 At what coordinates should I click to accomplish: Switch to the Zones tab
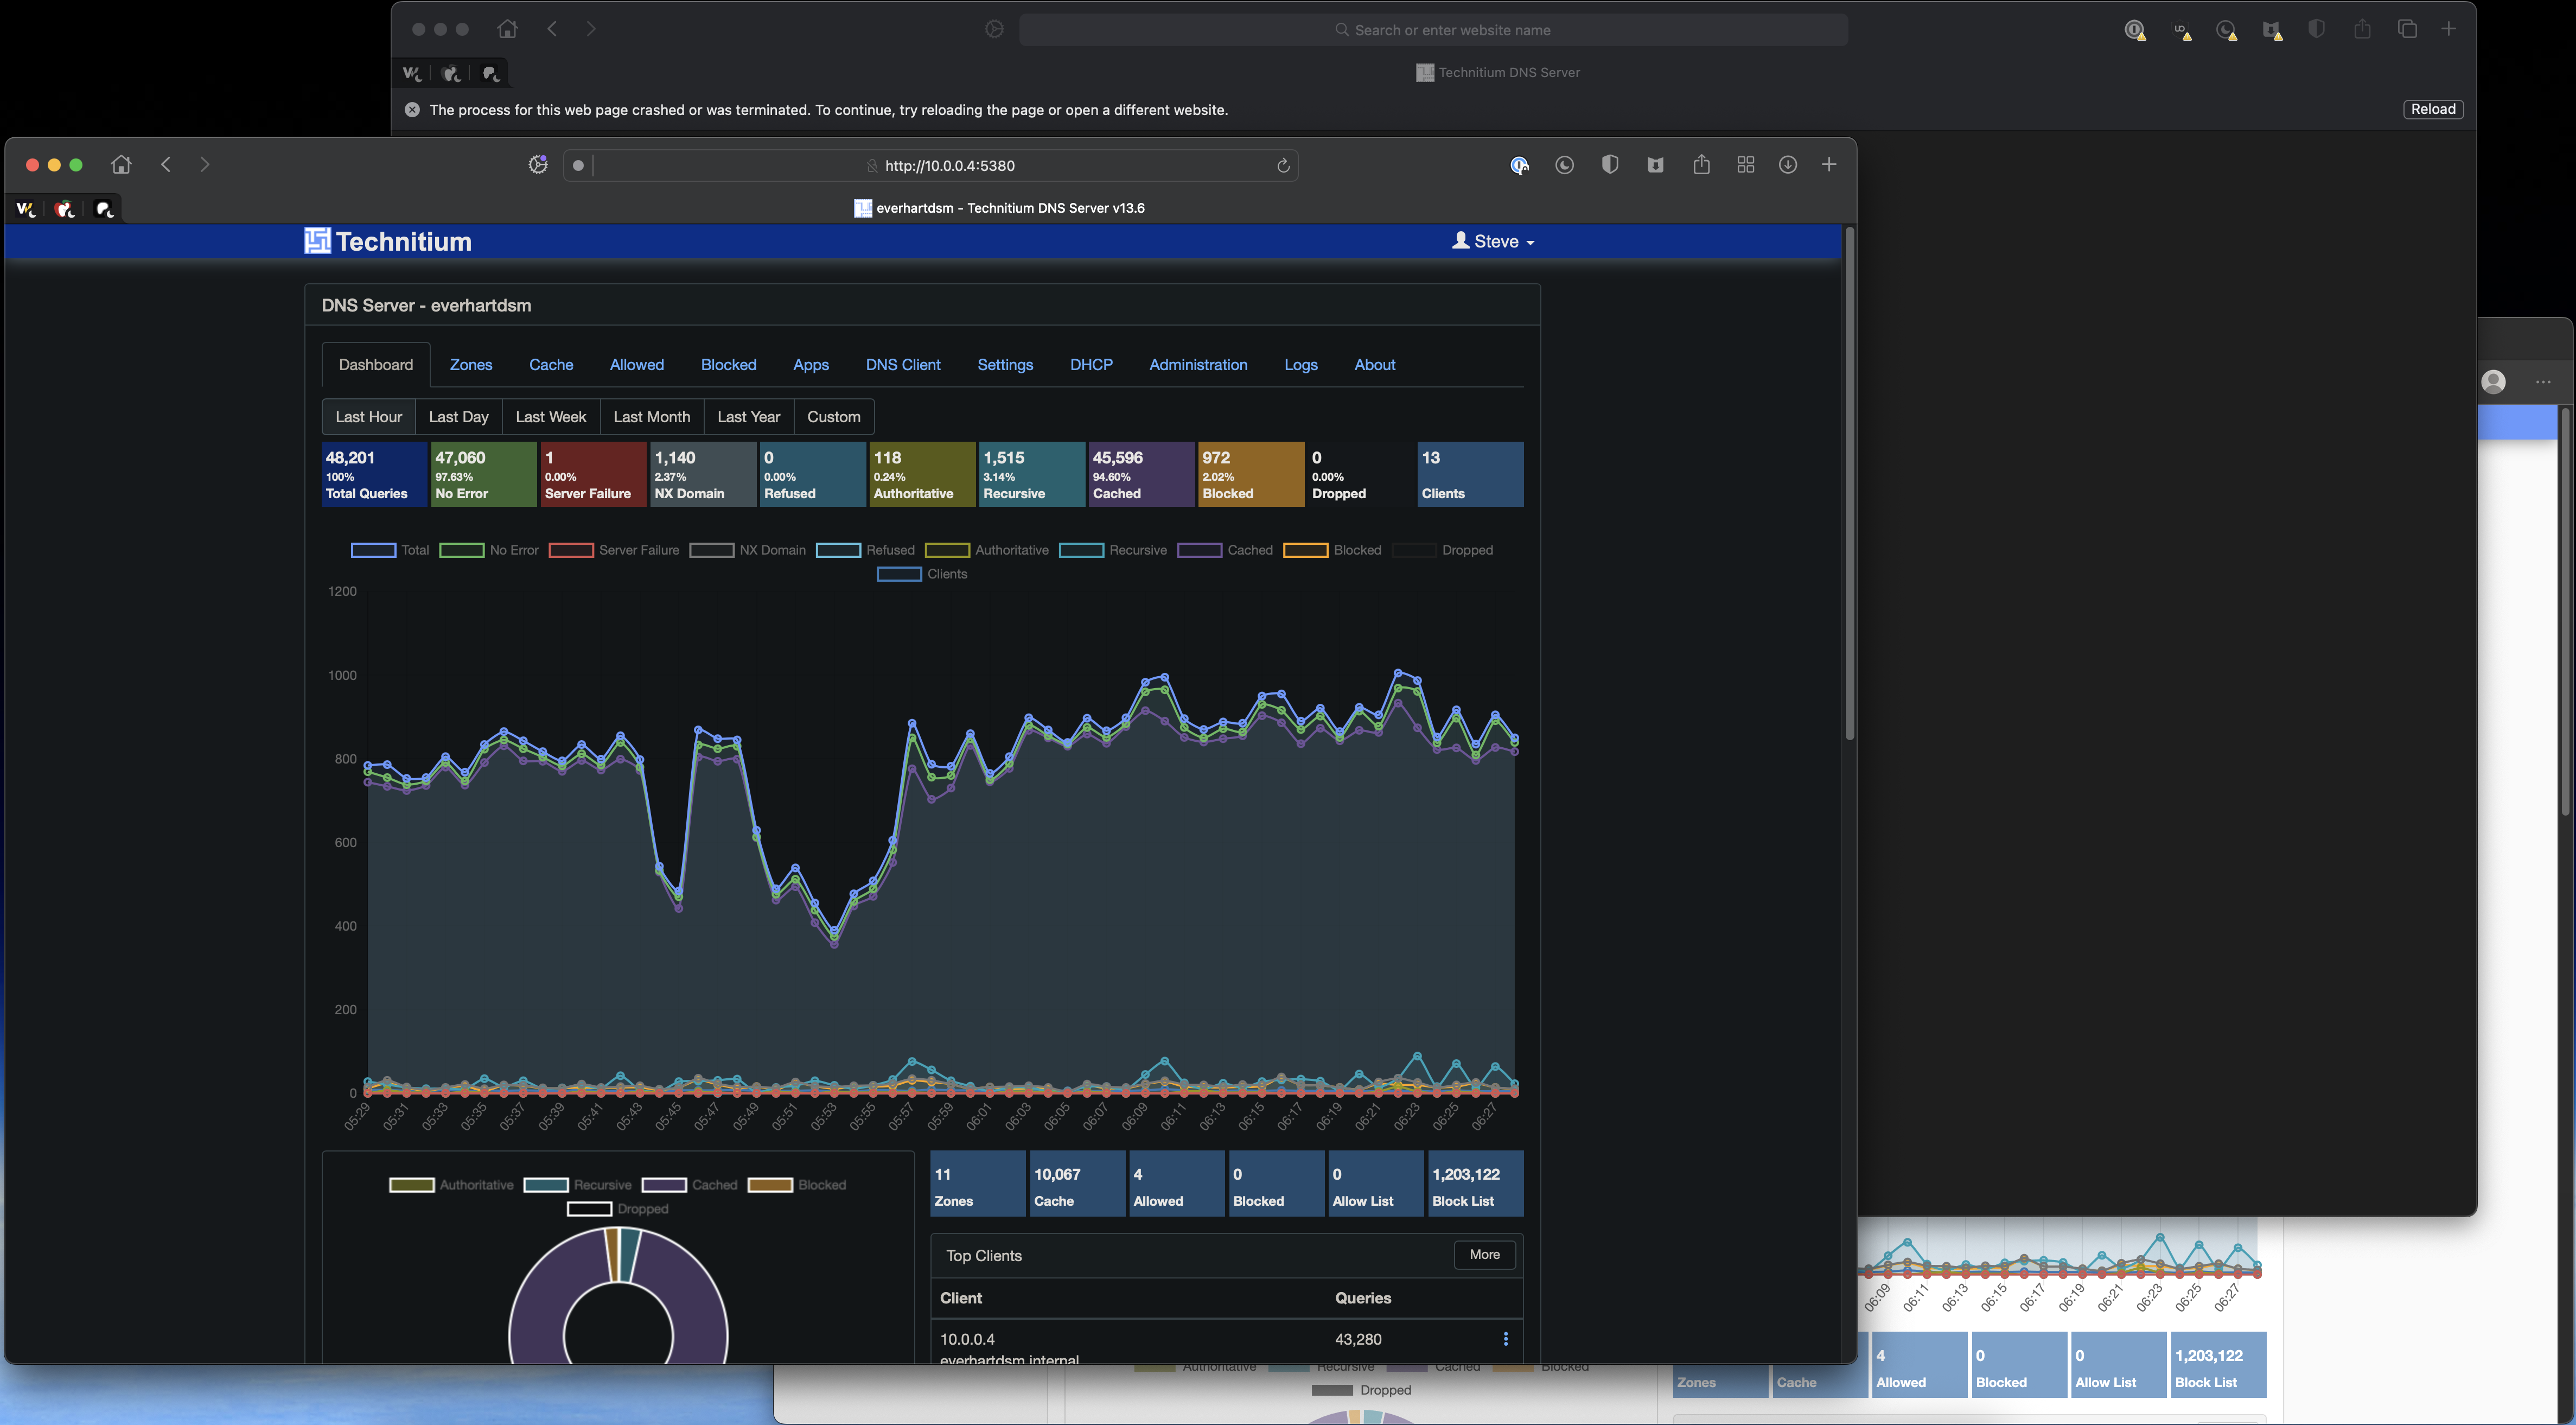470,365
